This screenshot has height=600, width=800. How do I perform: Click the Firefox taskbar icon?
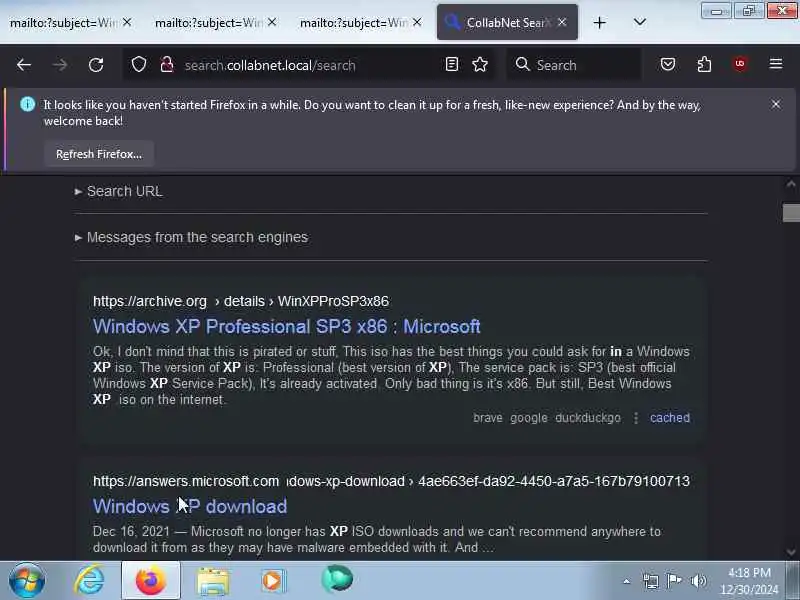tap(151, 581)
